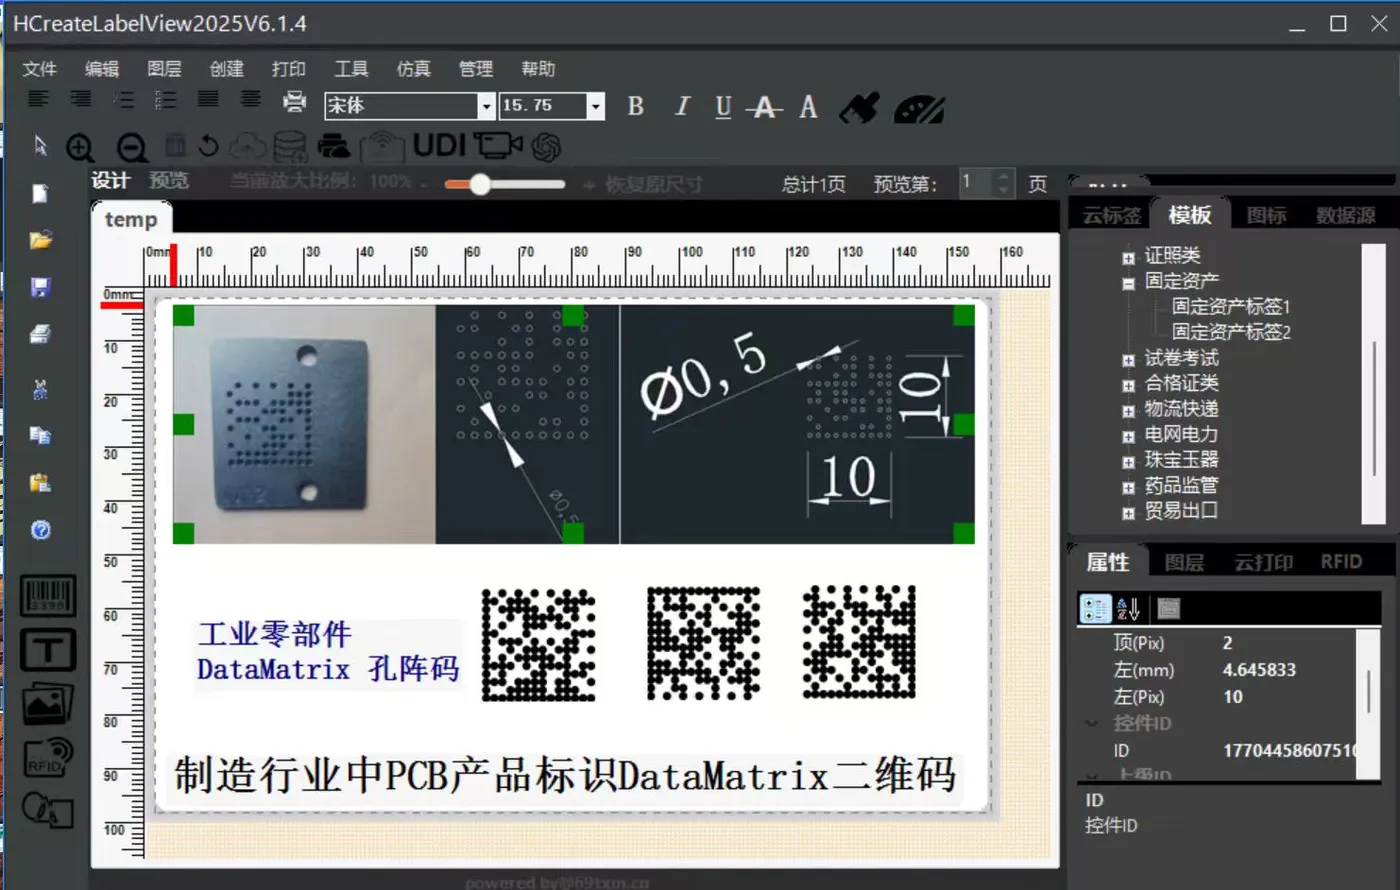Open the font name dropdown

(x=486, y=106)
